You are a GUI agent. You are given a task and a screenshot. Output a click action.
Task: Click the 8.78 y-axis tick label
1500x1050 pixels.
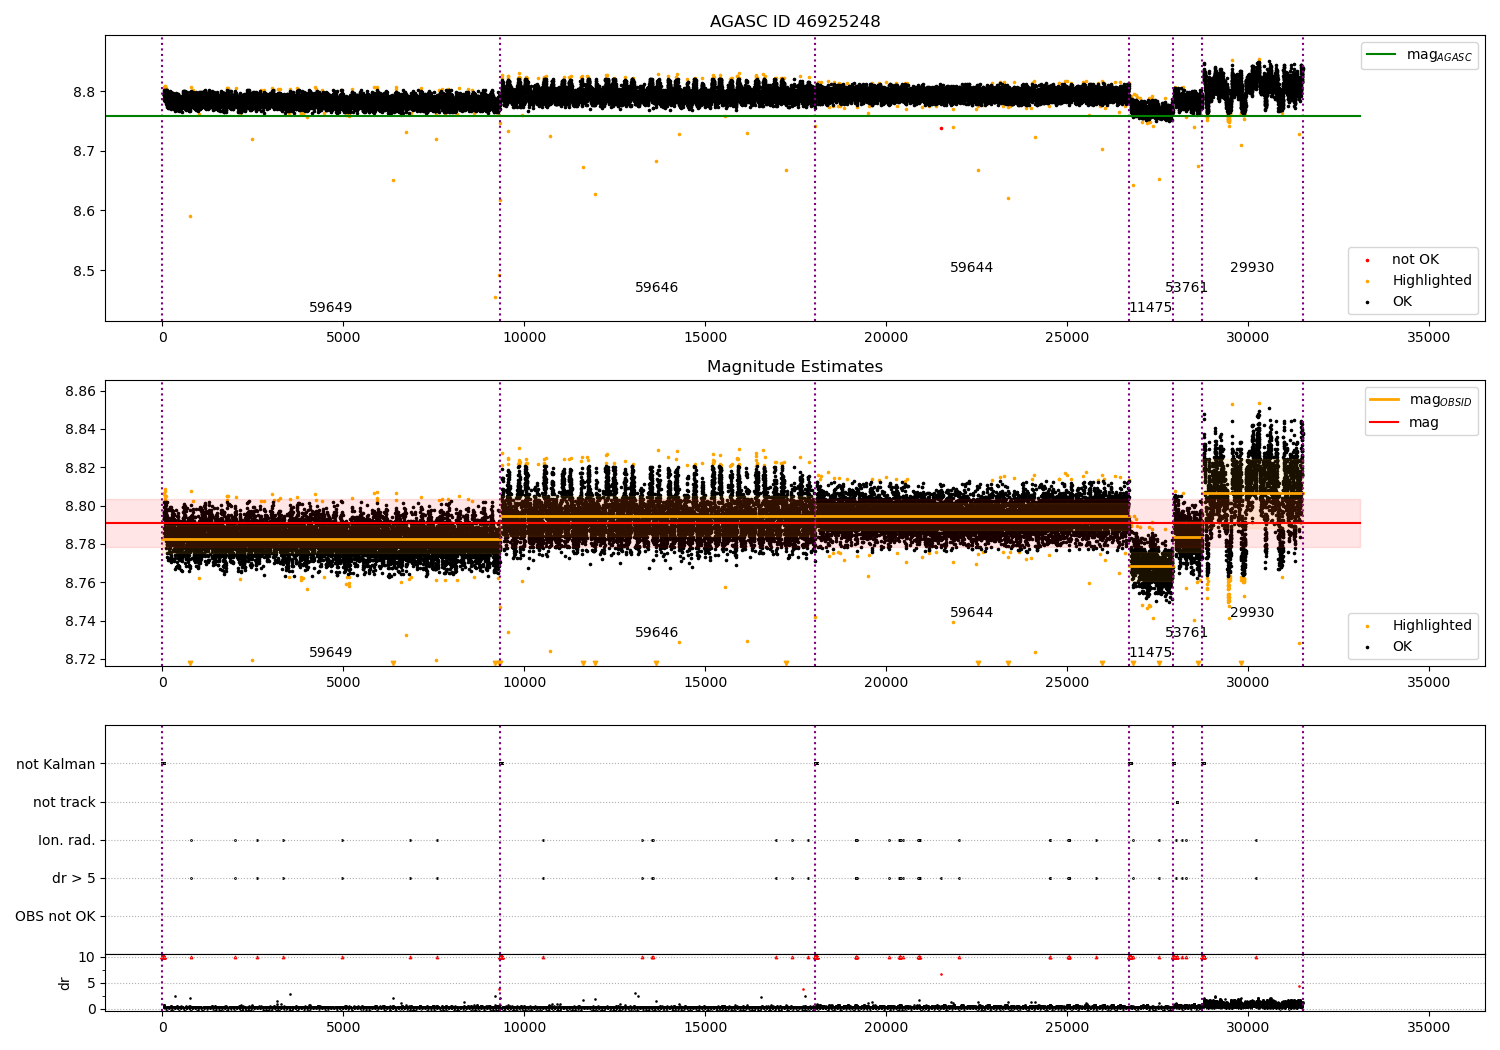(x=80, y=545)
